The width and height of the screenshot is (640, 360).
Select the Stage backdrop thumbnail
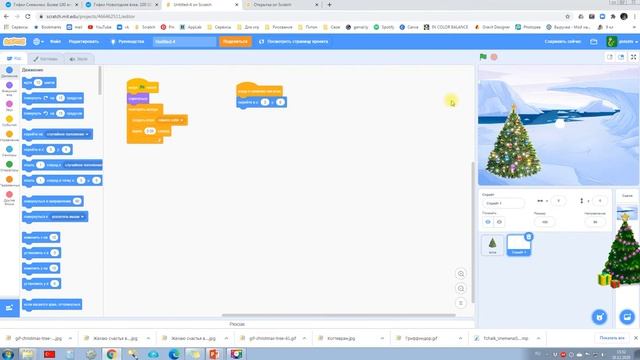click(x=627, y=213)
